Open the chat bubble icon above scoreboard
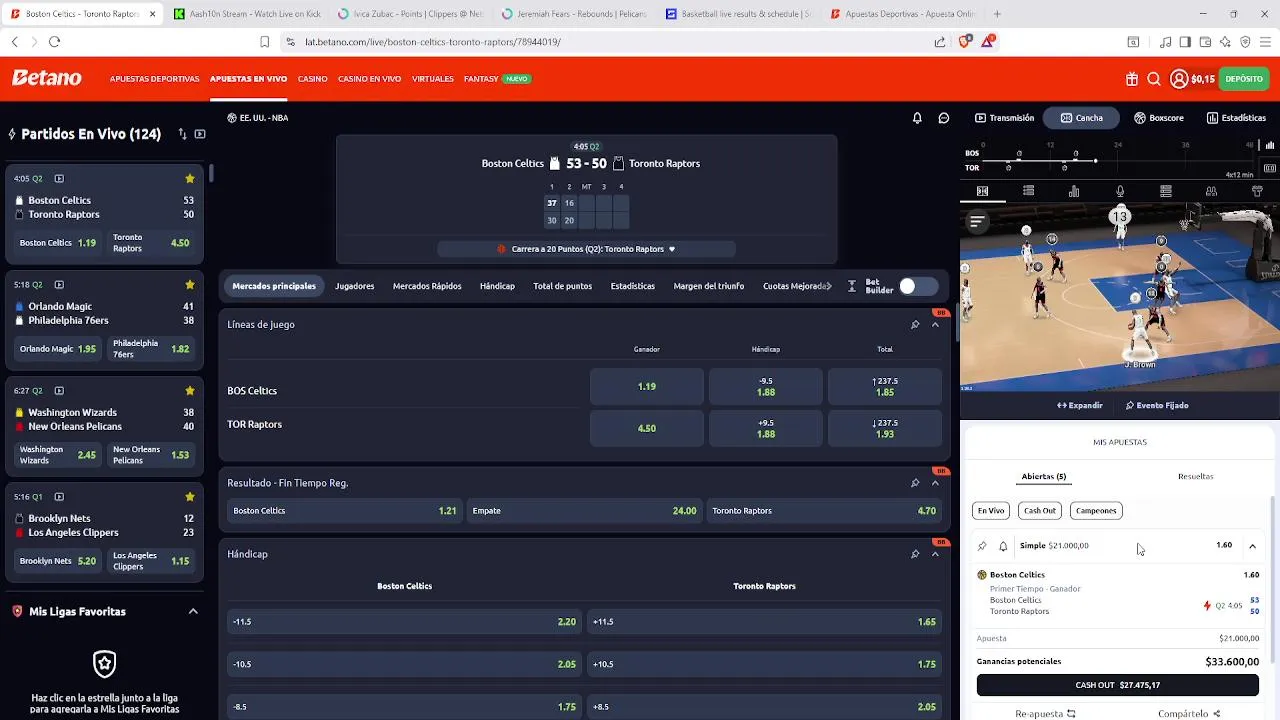 point(943,118)
